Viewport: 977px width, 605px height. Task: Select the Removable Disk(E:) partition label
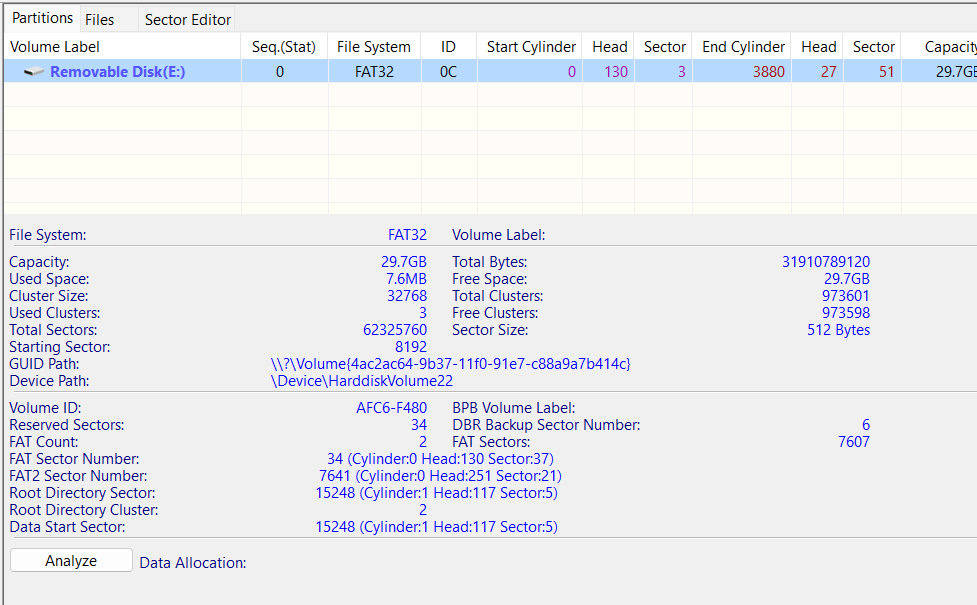[117, 72]
